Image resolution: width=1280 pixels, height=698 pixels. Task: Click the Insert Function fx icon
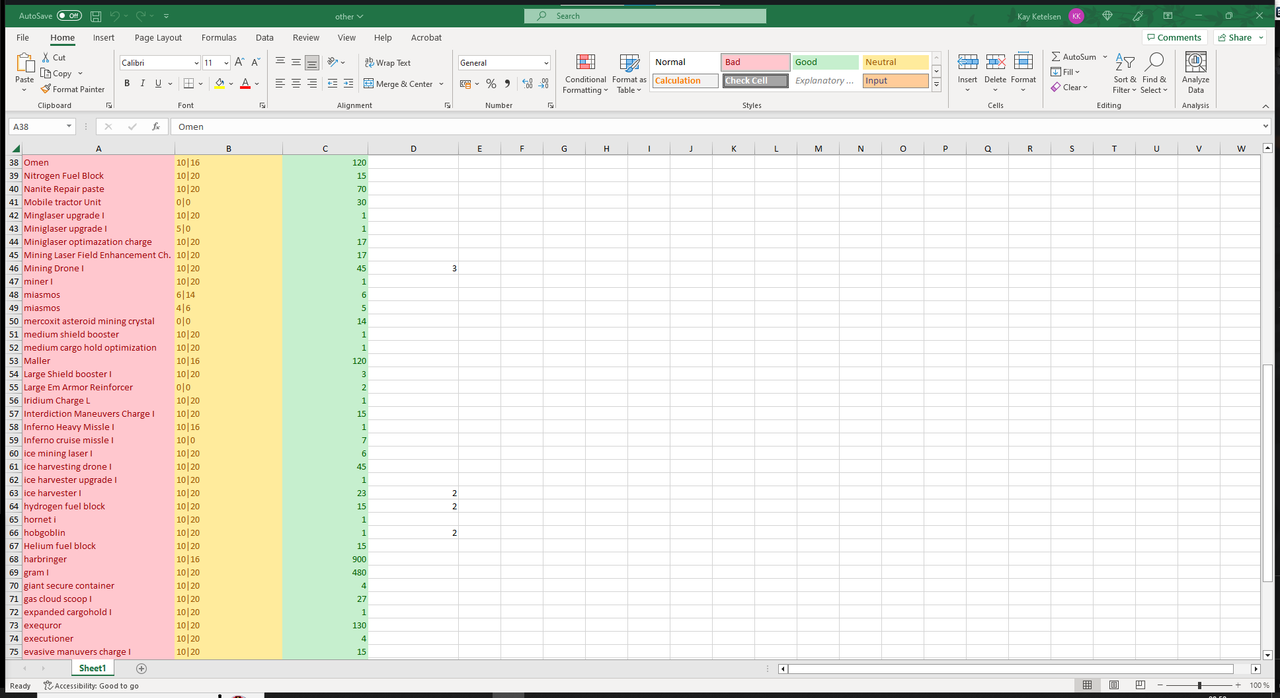156,127
